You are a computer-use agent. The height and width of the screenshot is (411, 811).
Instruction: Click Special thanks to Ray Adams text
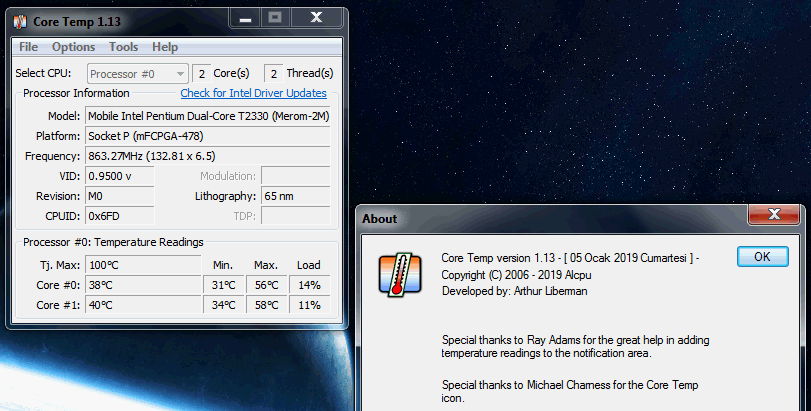(x=575, y=346)
